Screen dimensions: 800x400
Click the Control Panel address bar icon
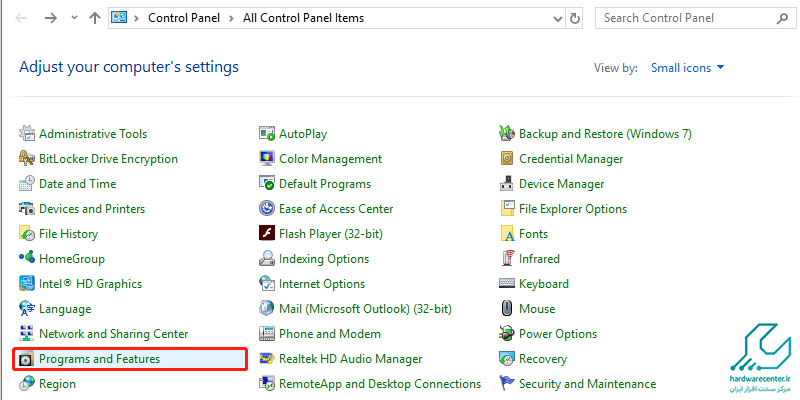pos(119,18)
